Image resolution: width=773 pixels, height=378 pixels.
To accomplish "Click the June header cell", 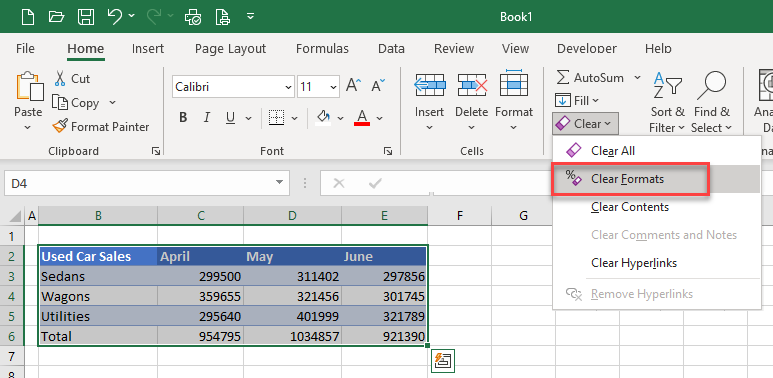I will click(x=384, y=256).
